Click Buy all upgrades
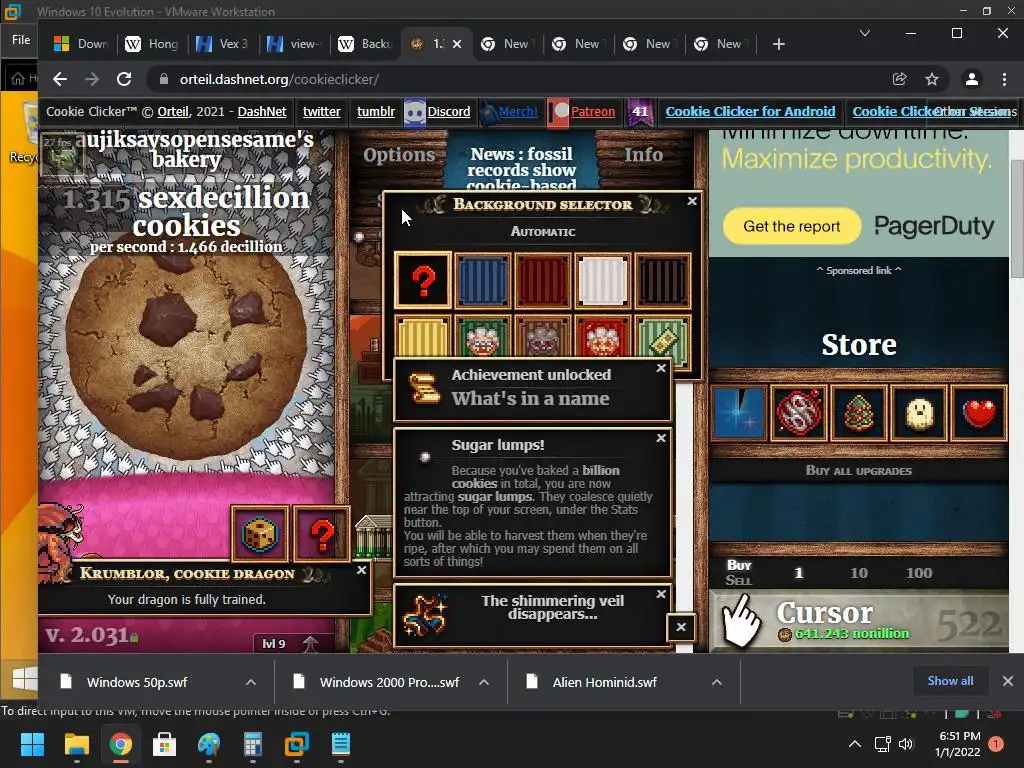Viewport: 1024px width, 768px height. (859, 471)
